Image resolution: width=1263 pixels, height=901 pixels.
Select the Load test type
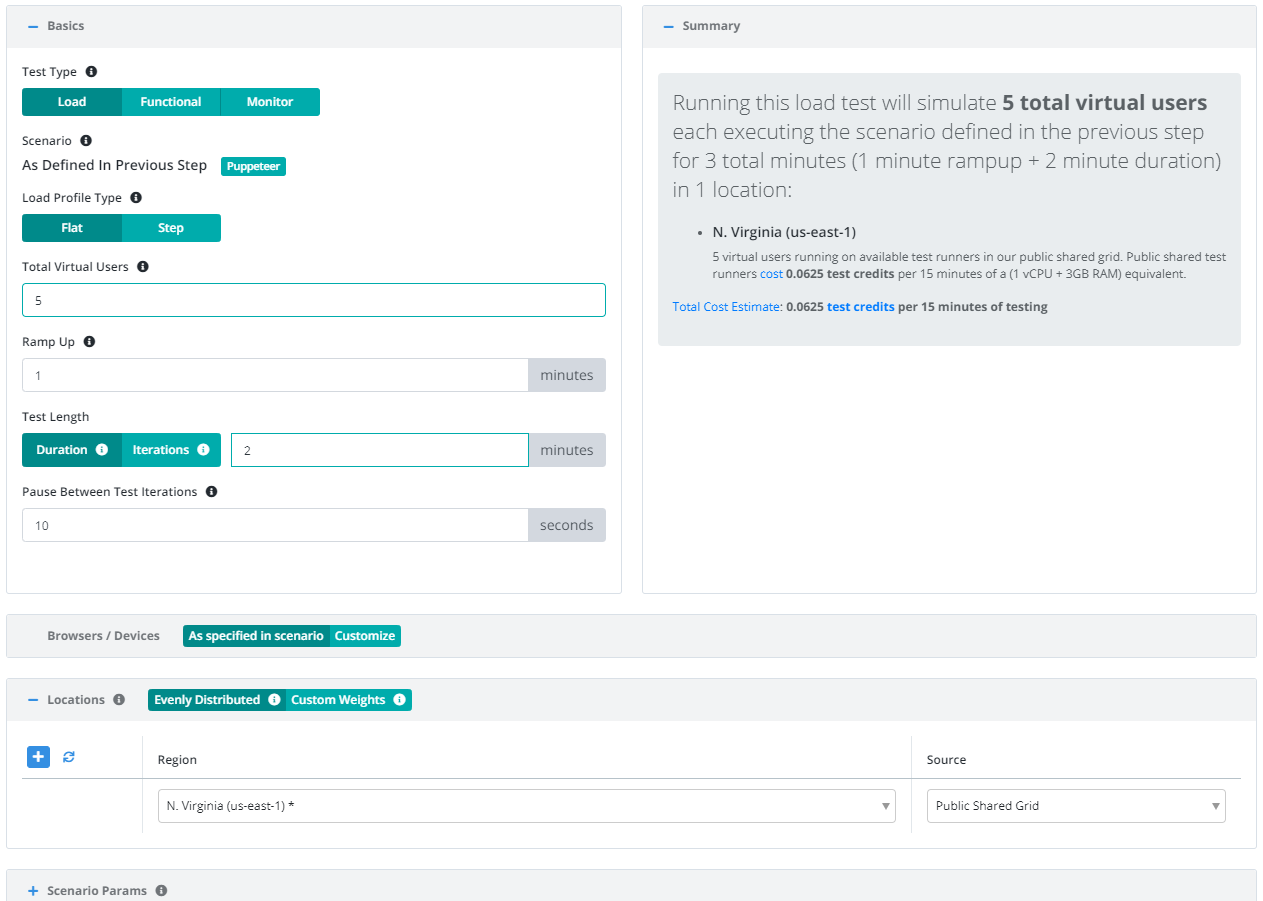pyautogui.click(x=72, y=102)
